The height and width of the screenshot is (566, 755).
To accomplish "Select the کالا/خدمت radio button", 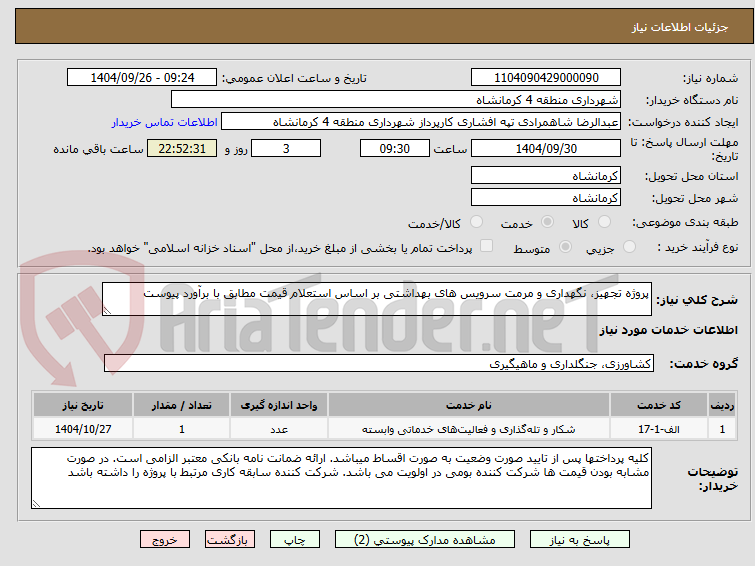I will coord(476,222).
